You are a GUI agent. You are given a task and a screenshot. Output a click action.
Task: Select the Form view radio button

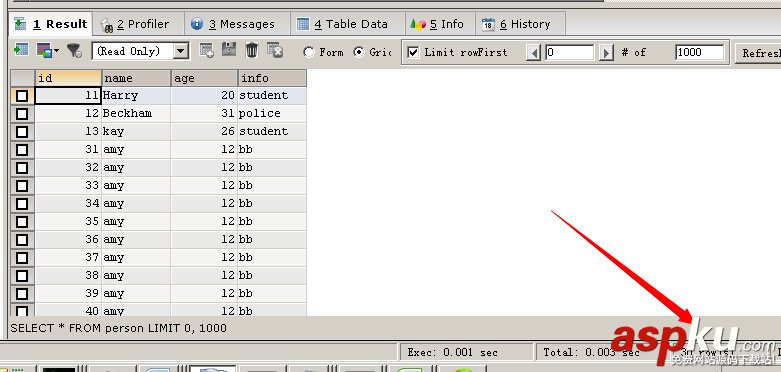(309, 52)
